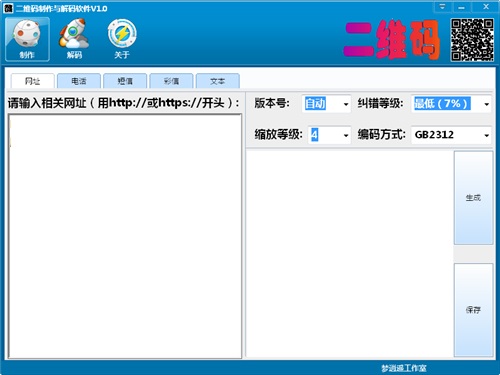This screenshot has width=500, height=375.
Task: Select the 制作 (create) toolbar icon
Action: pyautogui.click(x=27, y=39)
